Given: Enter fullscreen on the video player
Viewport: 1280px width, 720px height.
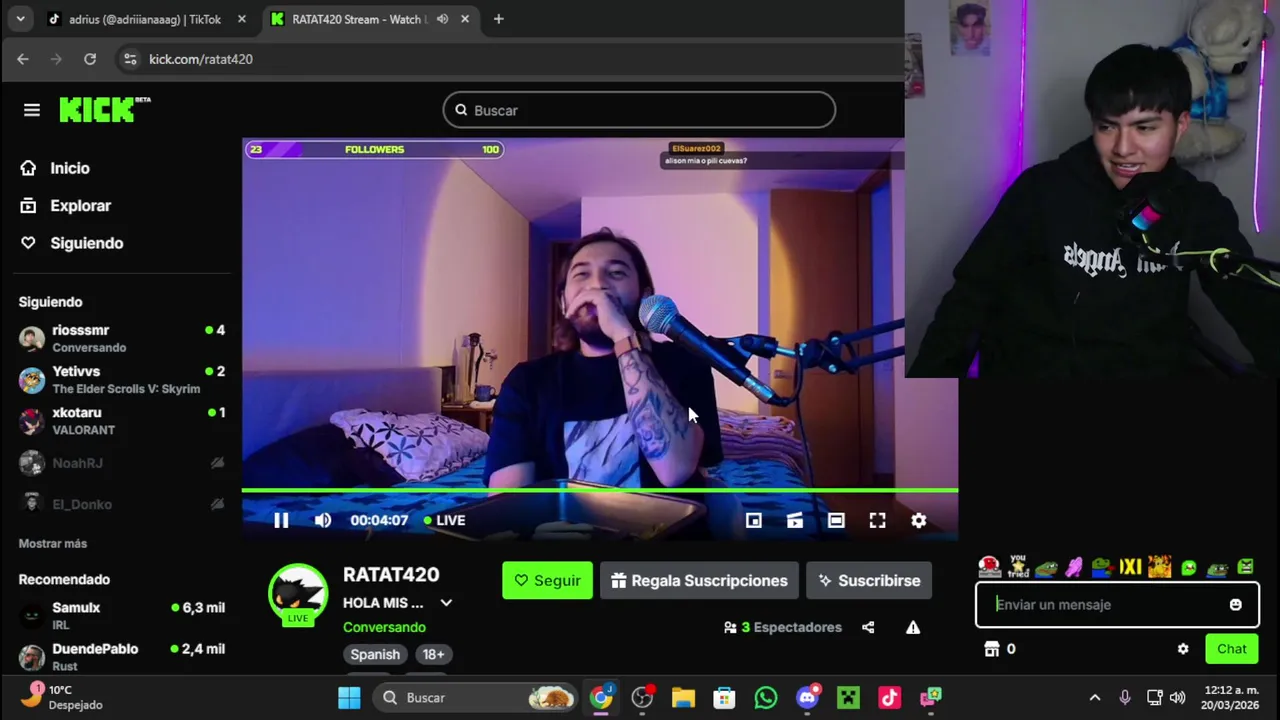Looking at the screenshot, I should pos(877,520).
